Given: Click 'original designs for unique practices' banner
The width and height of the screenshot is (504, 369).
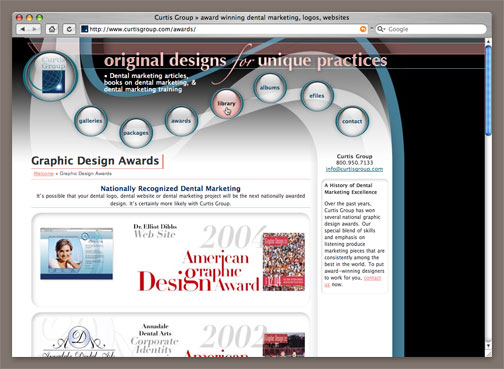Looking at the screenshot, I should (x=245, y=61).
